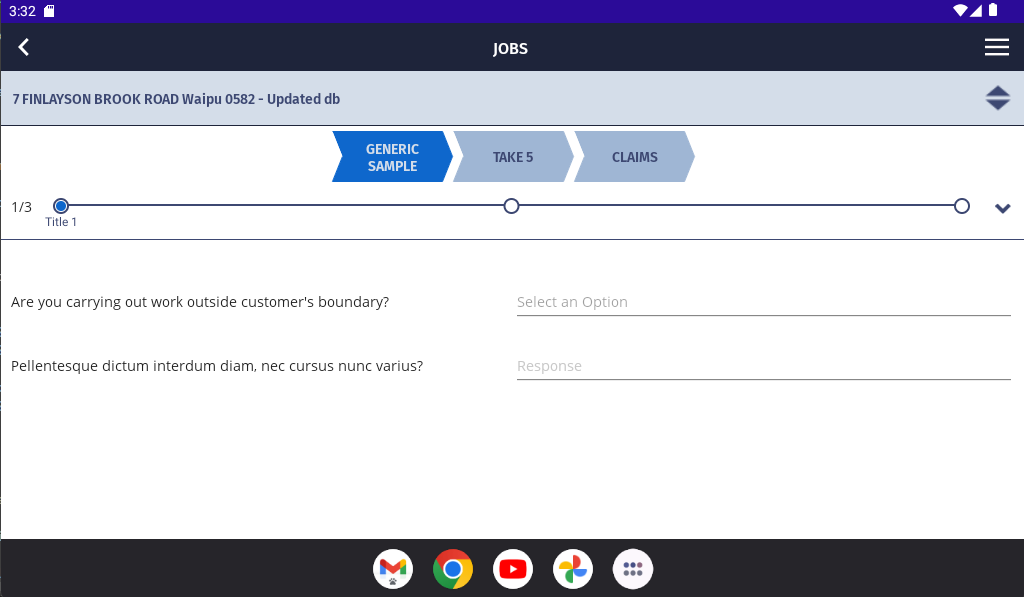Open Google Photos from the dock
The image size is (1024, 597).
point(573,568)
